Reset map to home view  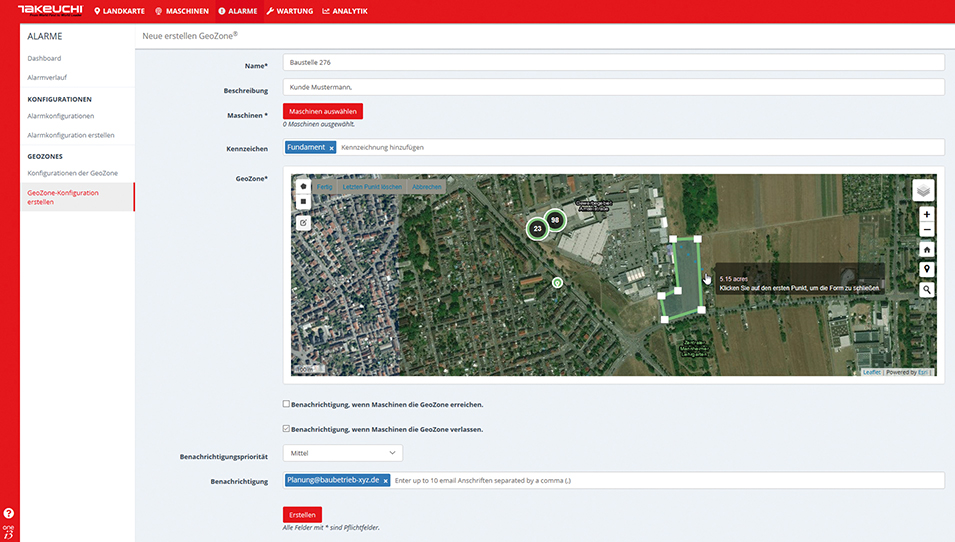pyautogui.click(x=927, y=249)
